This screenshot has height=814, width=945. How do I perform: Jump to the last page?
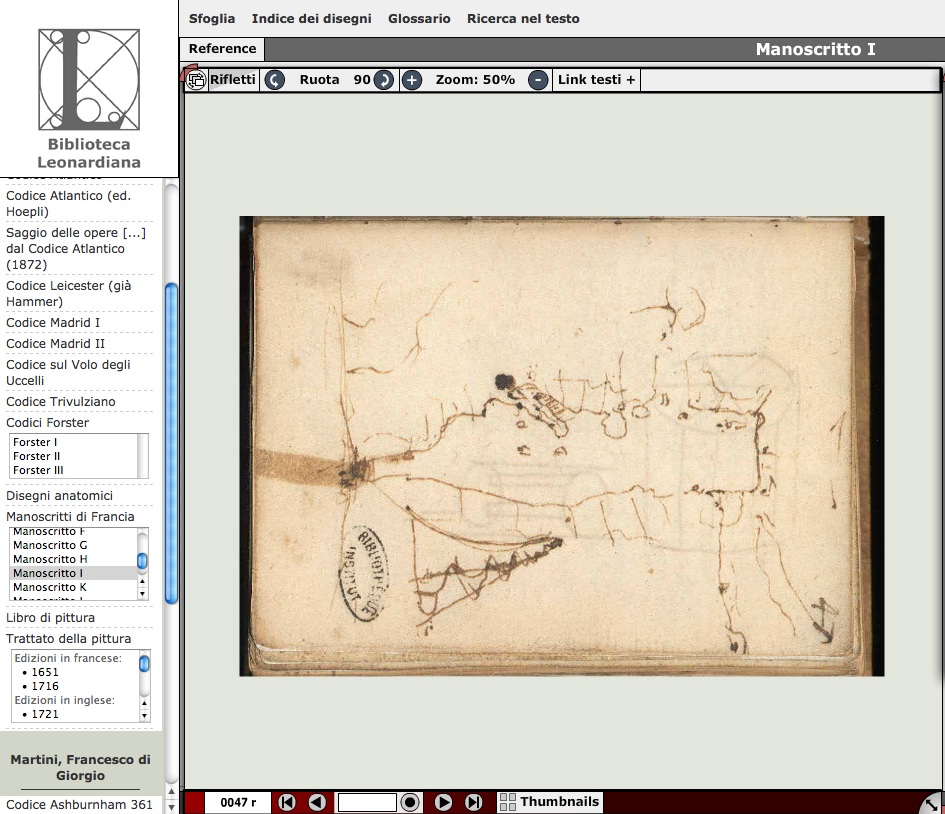click(x=474, y=802)
